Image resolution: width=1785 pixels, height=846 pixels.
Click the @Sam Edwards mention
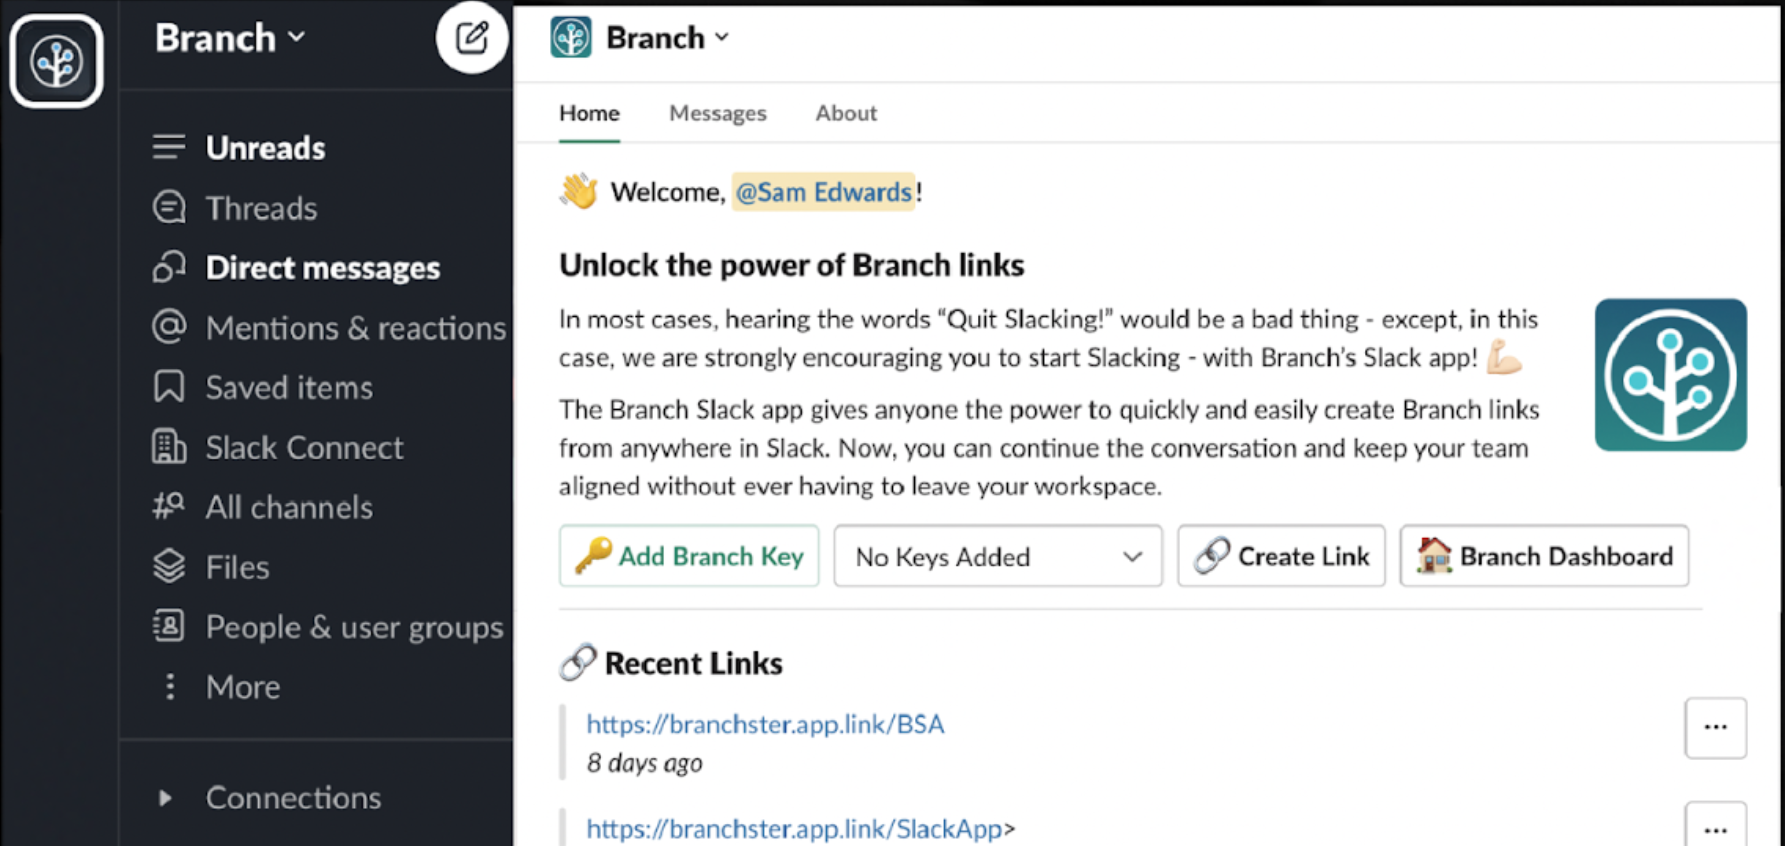824,192
